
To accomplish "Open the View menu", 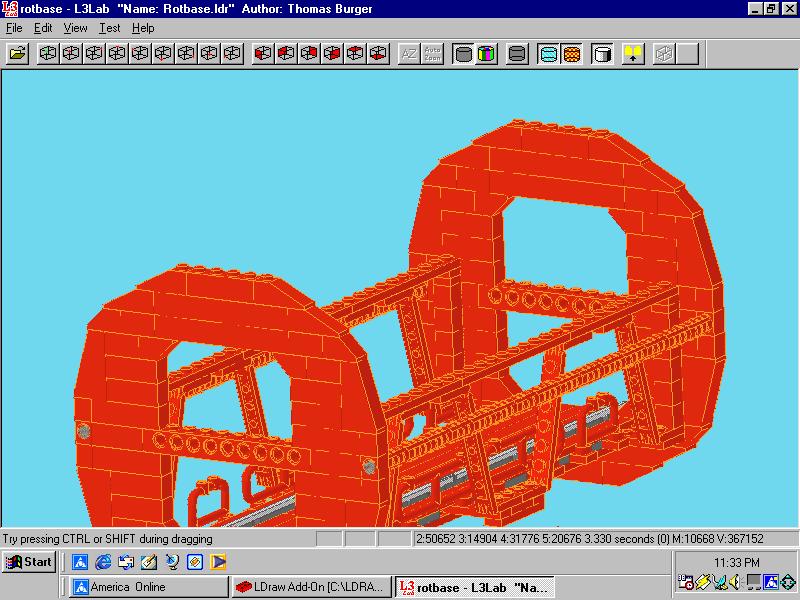I will click(x=75, y=28).
